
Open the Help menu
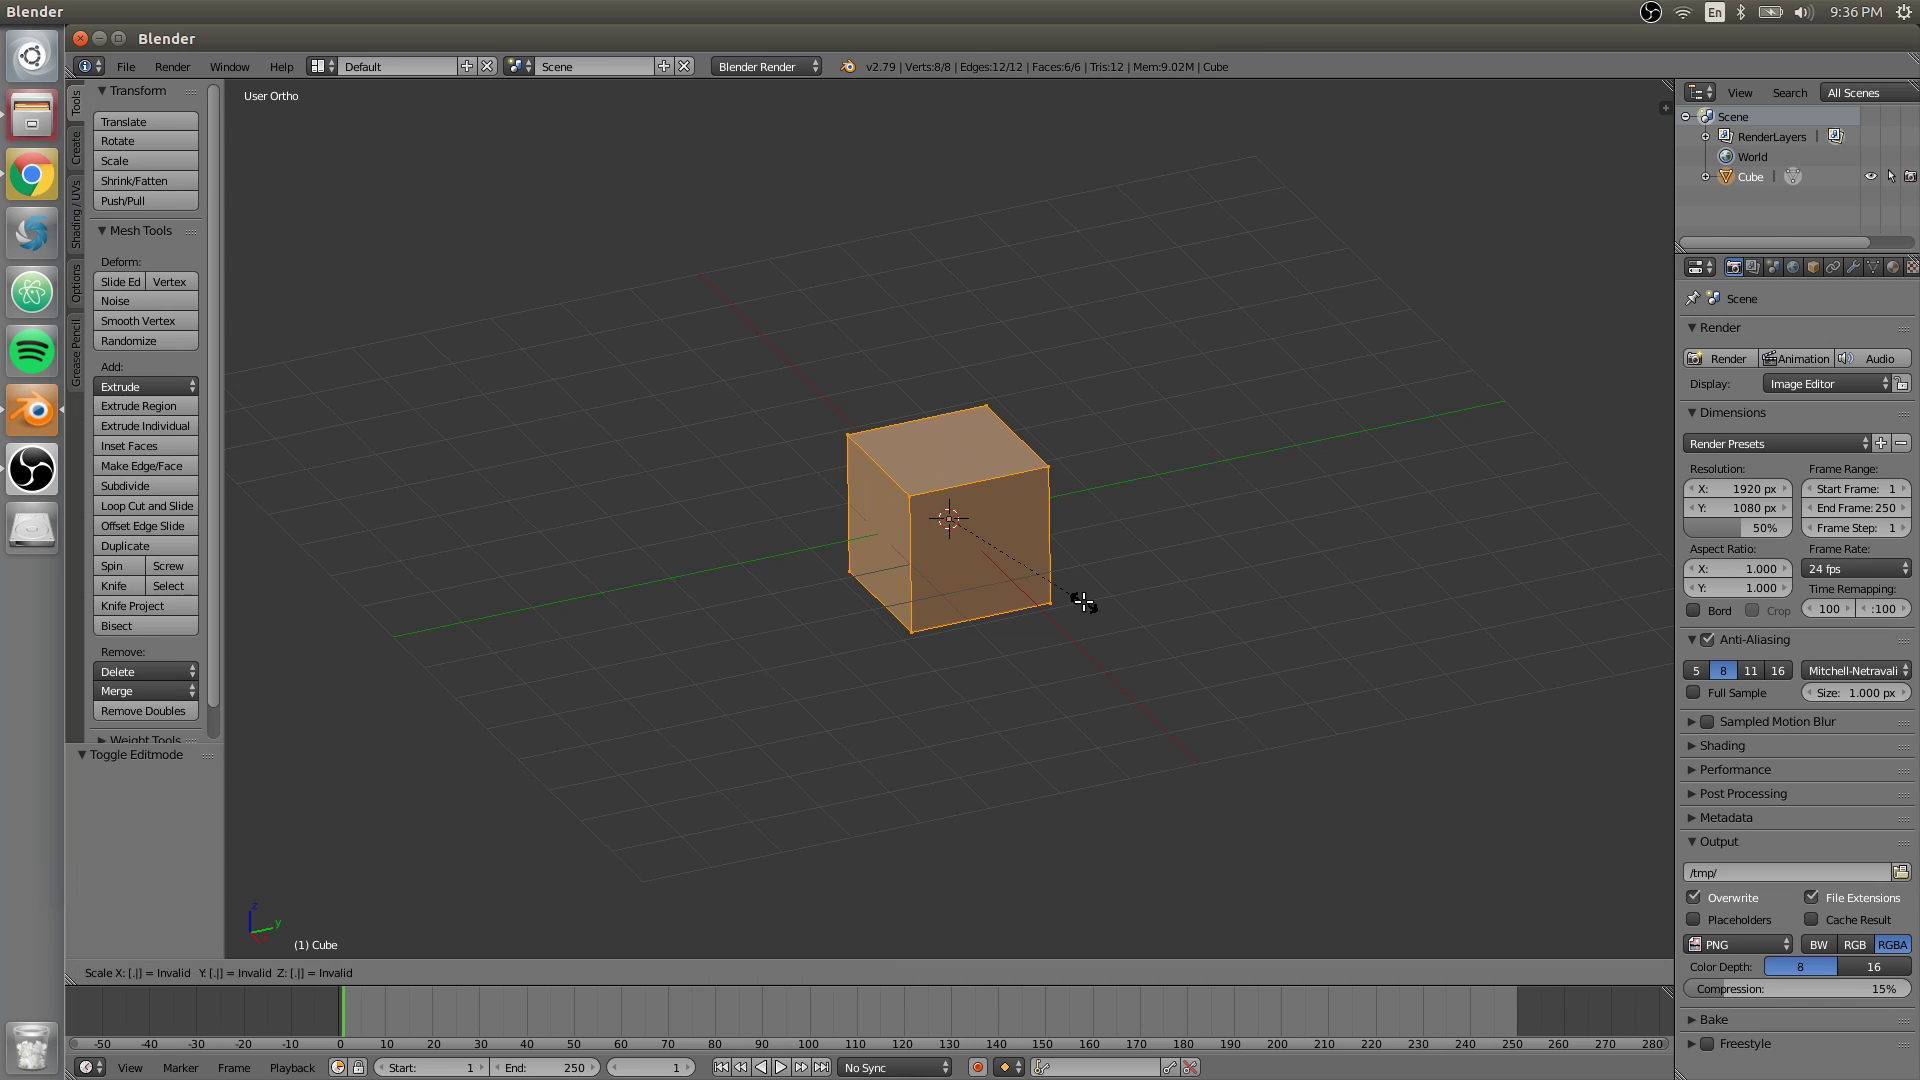pos(281,66)
